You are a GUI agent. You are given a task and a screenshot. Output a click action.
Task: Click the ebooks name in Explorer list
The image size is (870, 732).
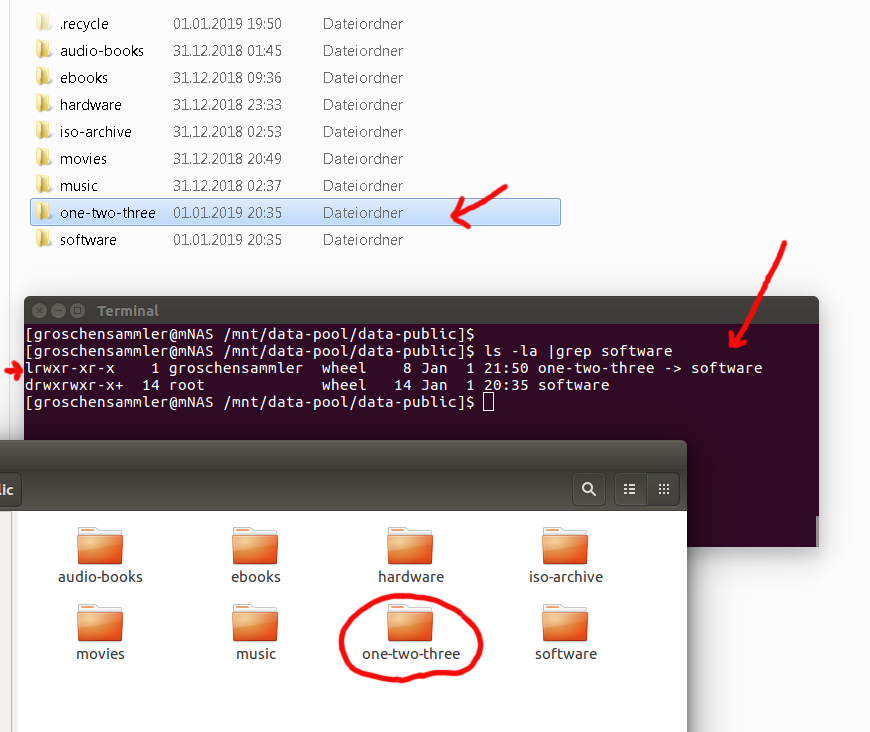(84, 78)
